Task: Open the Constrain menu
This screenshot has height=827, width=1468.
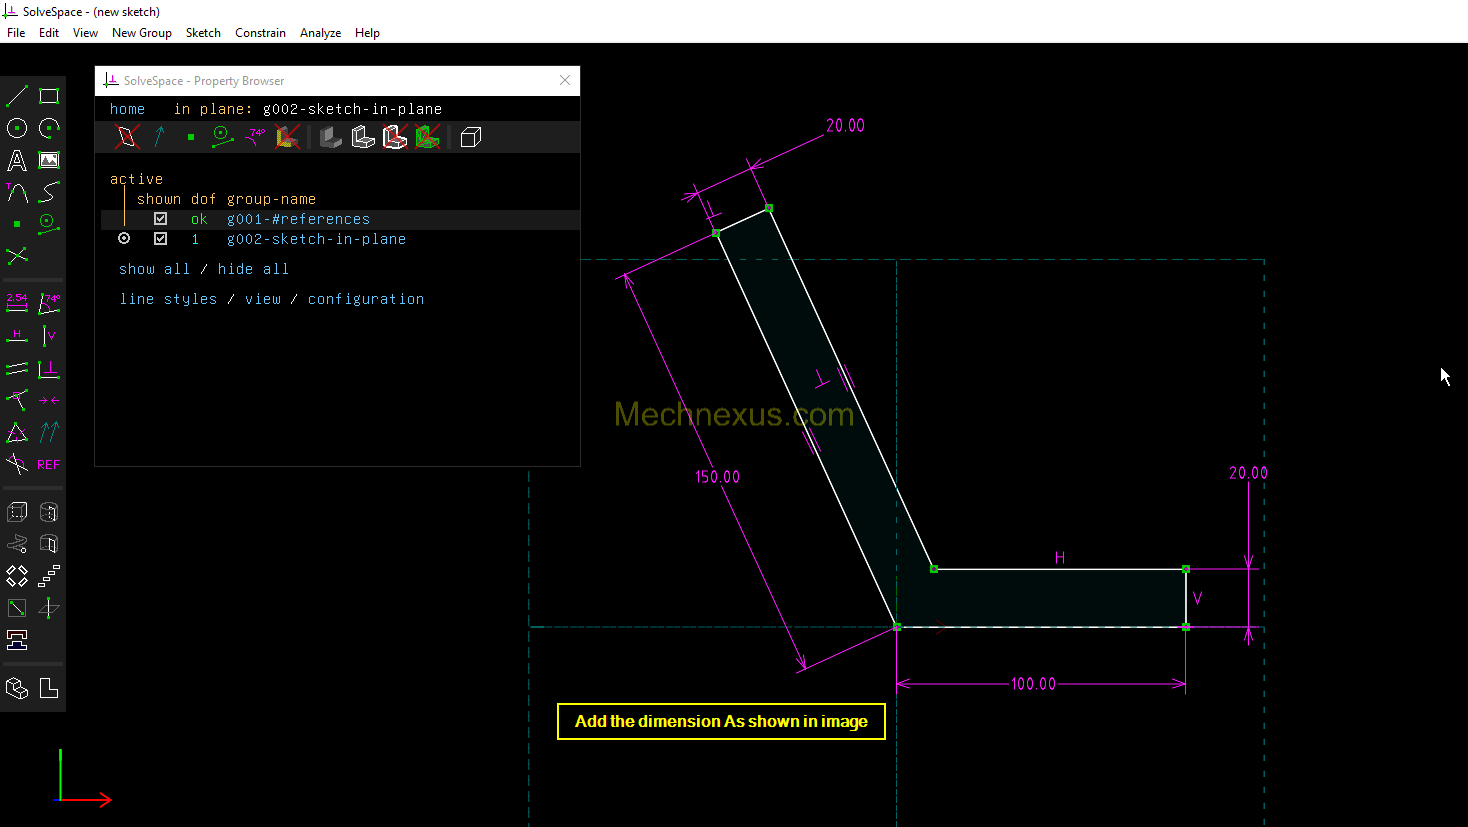Action: tap(260, 33)
